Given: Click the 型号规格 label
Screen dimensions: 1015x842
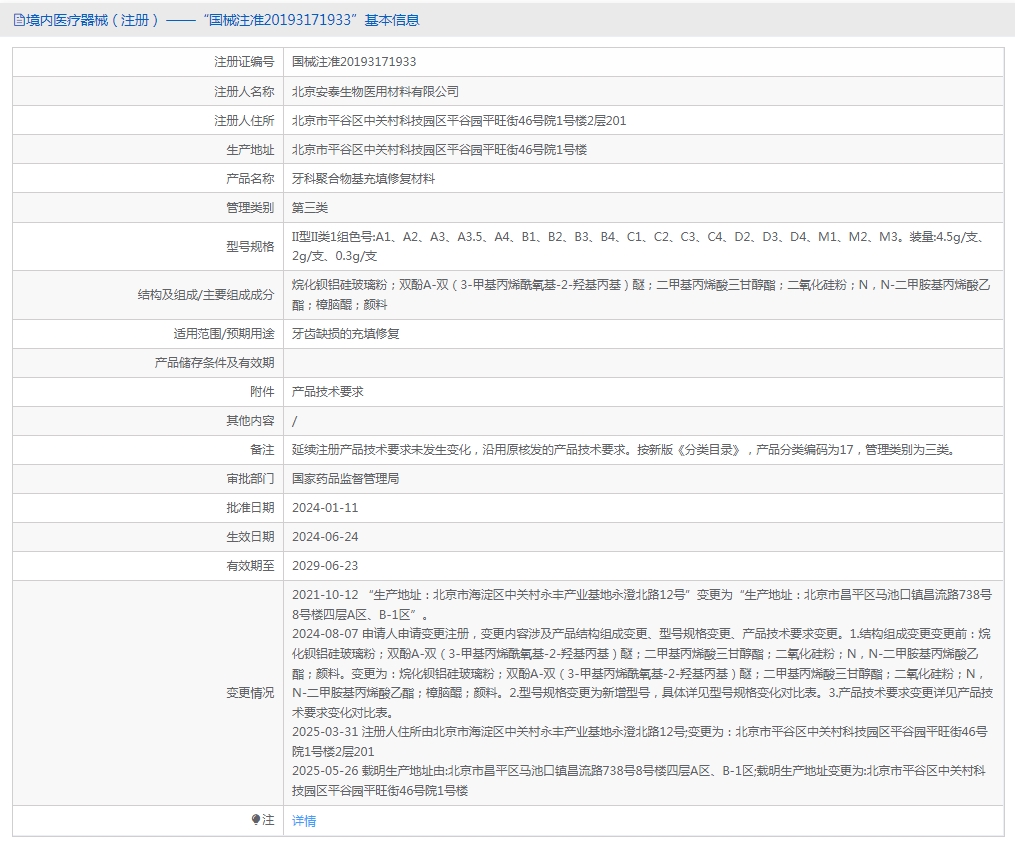Looking at the screenshot, I should point(250,246).
